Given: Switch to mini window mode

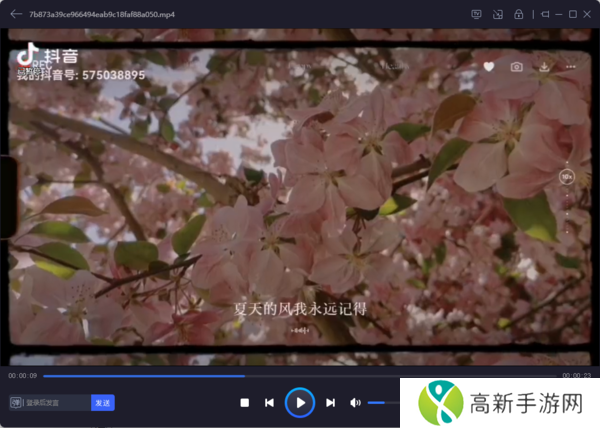Looking at the screenshot, I should [x=497, y=14].
